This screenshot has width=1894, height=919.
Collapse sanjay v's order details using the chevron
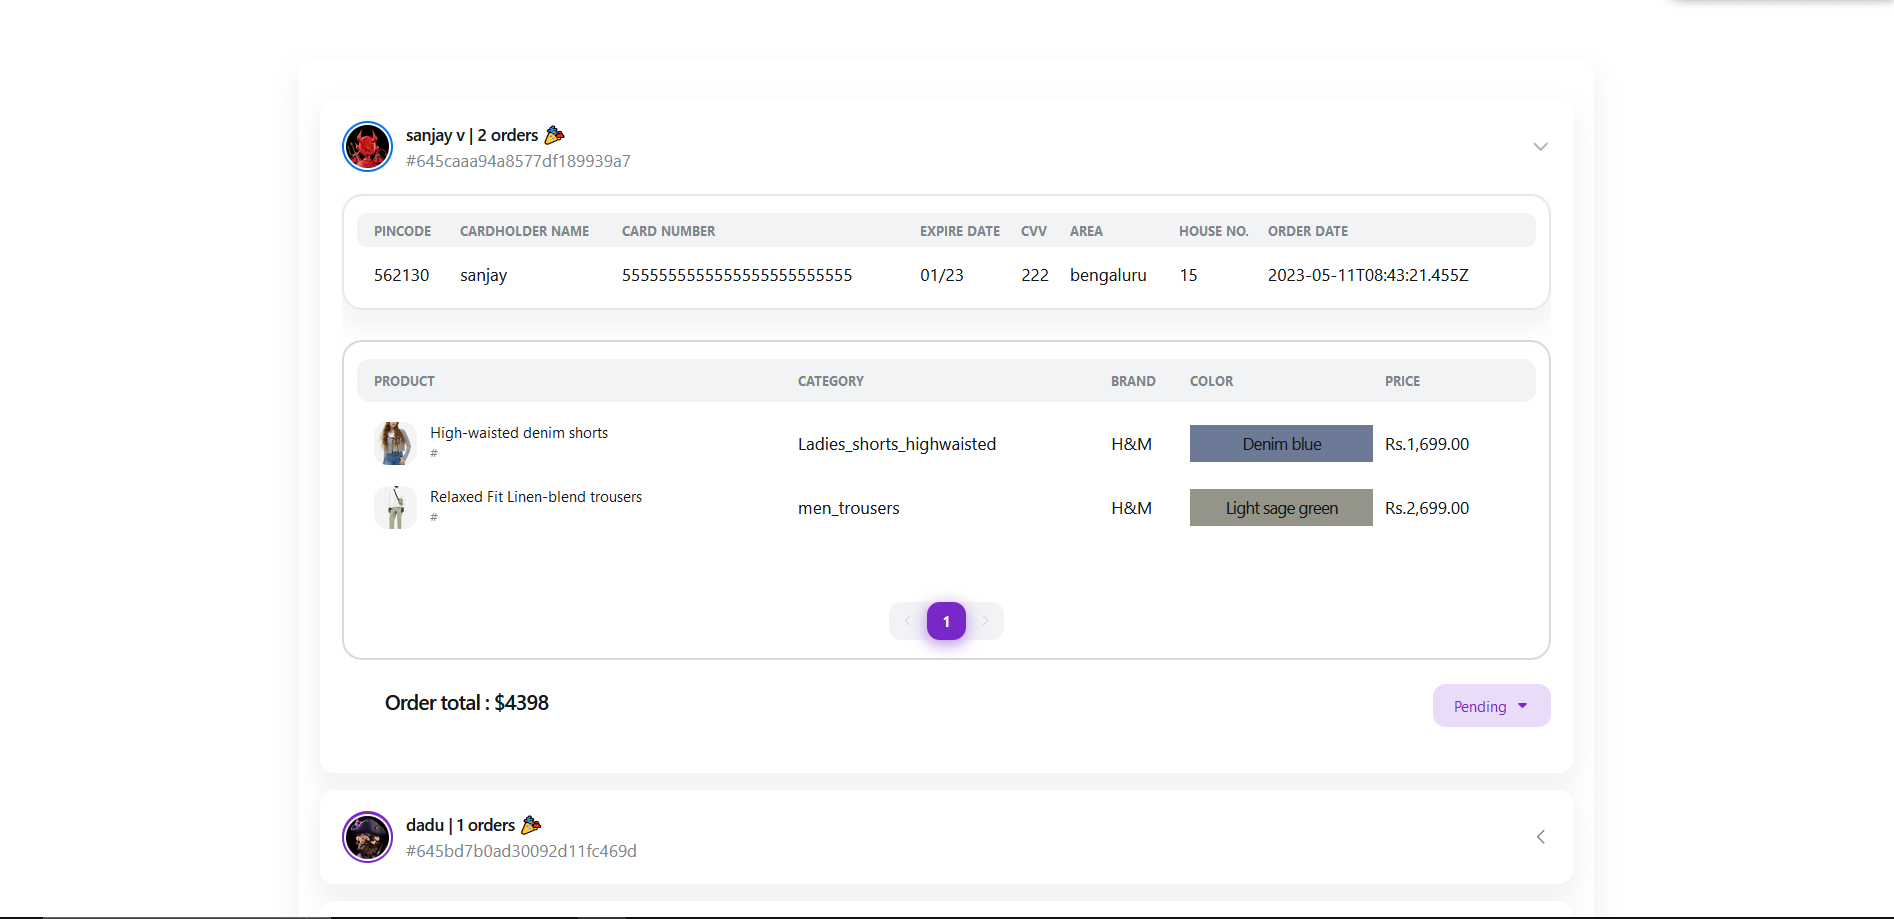click(1540, 146)
